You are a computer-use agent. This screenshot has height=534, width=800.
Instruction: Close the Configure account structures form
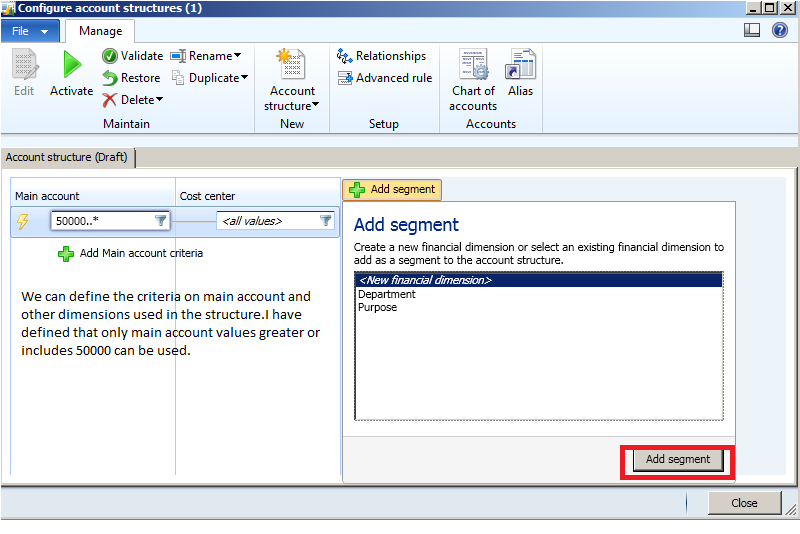(744, 503)
